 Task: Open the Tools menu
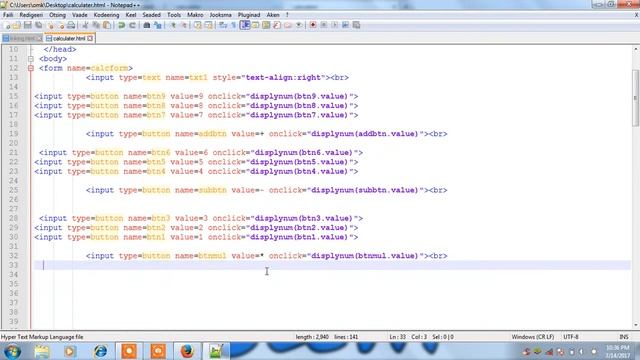pyautogui.click(x=174, y=15)
